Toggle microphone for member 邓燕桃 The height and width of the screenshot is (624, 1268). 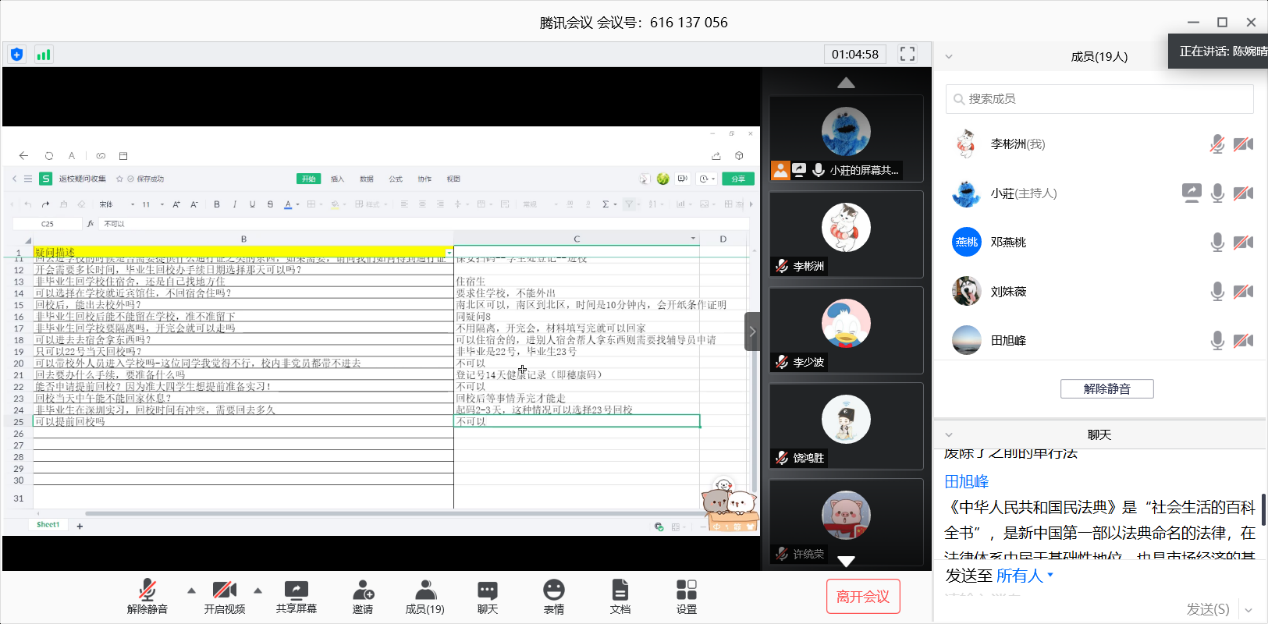coord(1217,242)
